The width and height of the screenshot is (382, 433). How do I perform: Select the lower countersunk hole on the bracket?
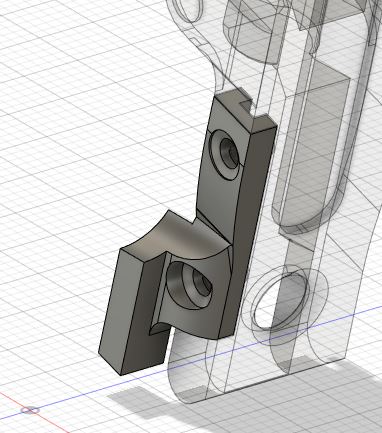pyautogui.click(x=189, y=285)
